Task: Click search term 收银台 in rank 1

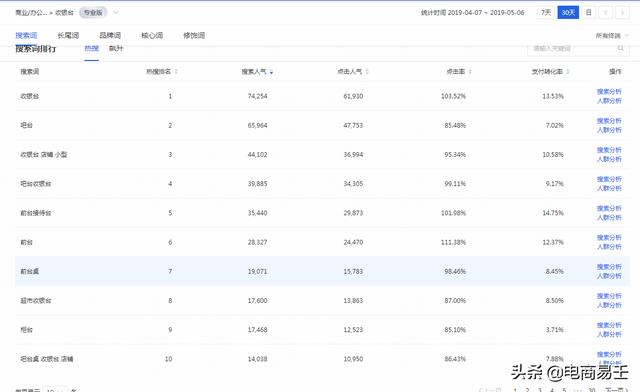Action: [30, 96]
